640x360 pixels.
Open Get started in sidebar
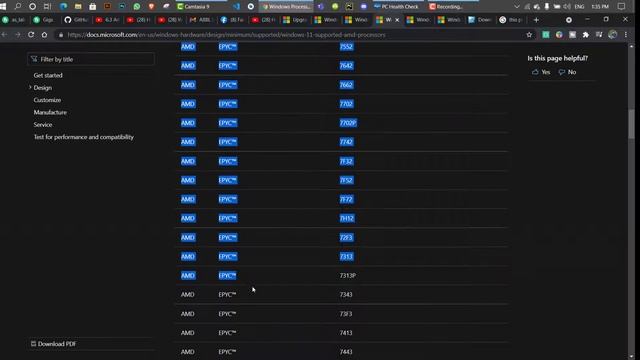pos(48,75)
